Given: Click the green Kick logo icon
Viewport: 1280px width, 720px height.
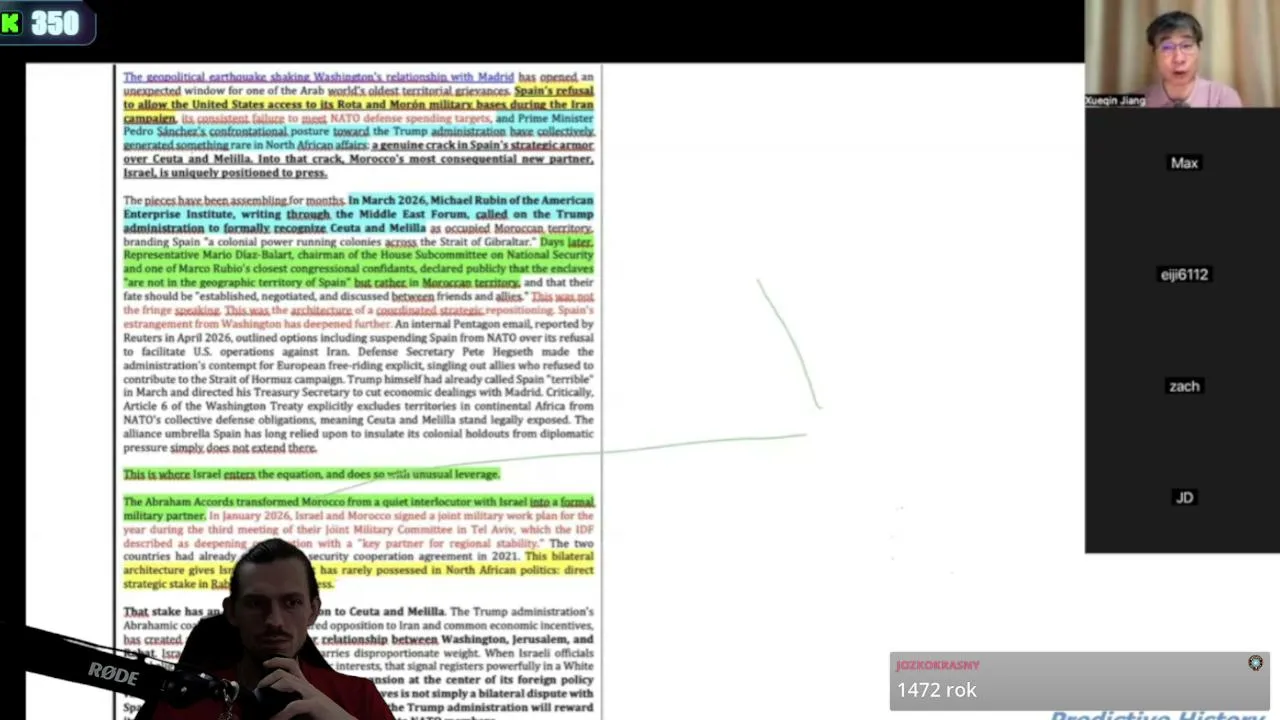Looking at the screenshot, I should [11, 23].
